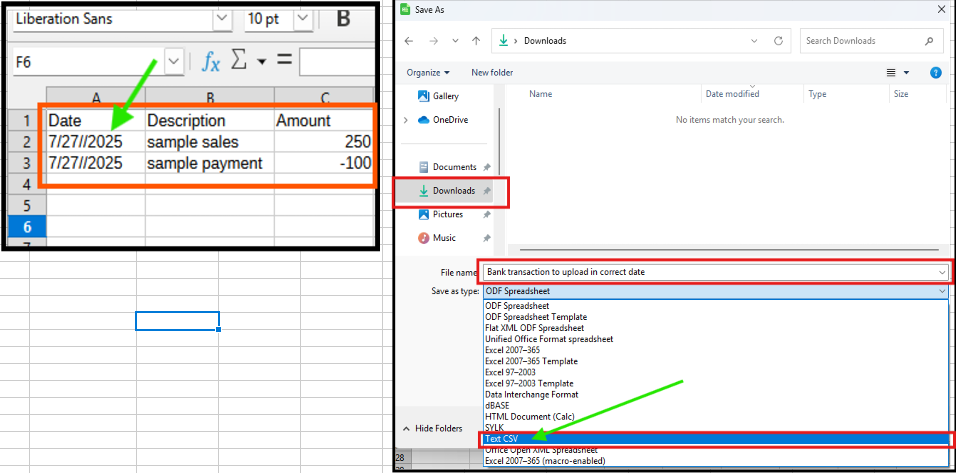Viewport: 956px width, 473px height.
Task: Close the Save As dialog
Action: pos(941,9)
